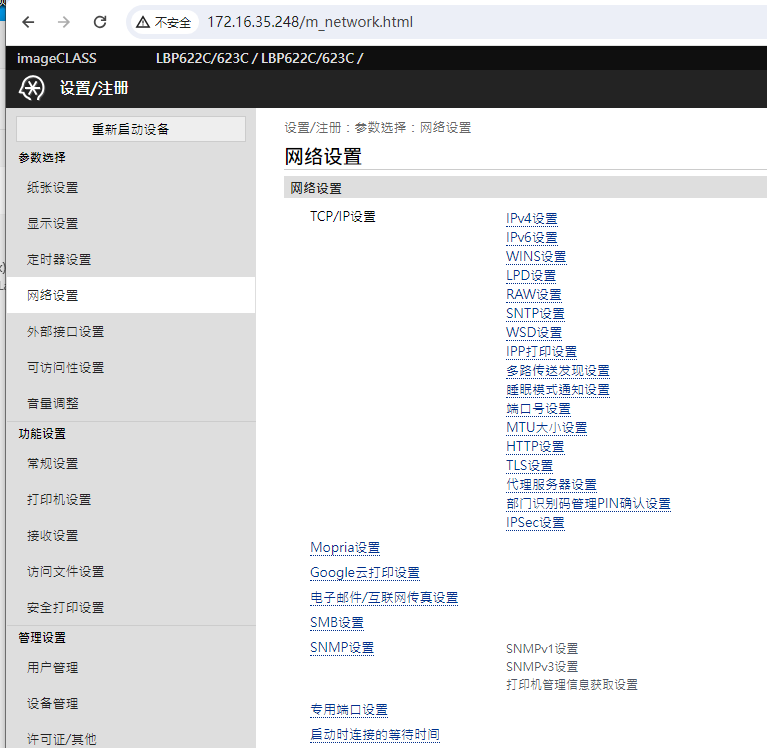Open the RAW设置 link
Image resolution: width=767 pixels, height=748 pixels.
534,295
